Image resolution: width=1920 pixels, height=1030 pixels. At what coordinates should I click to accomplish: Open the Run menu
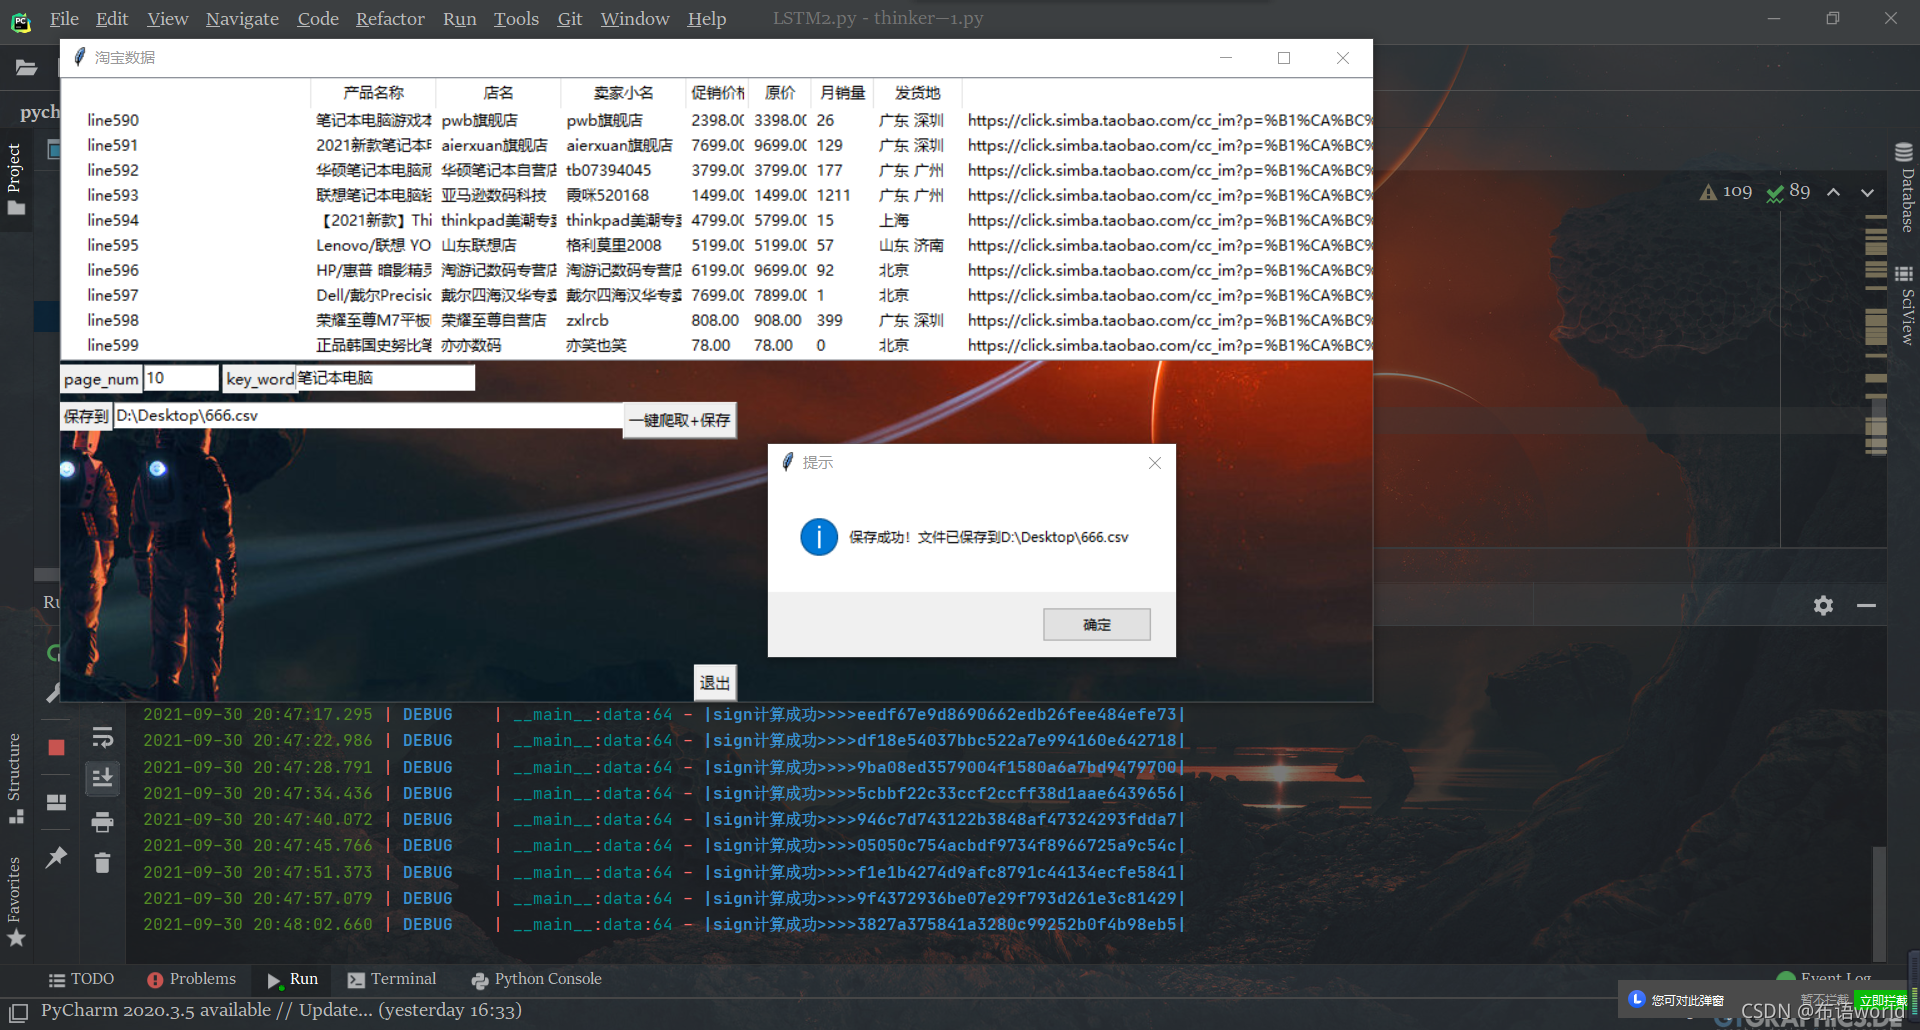pos(459,19)
